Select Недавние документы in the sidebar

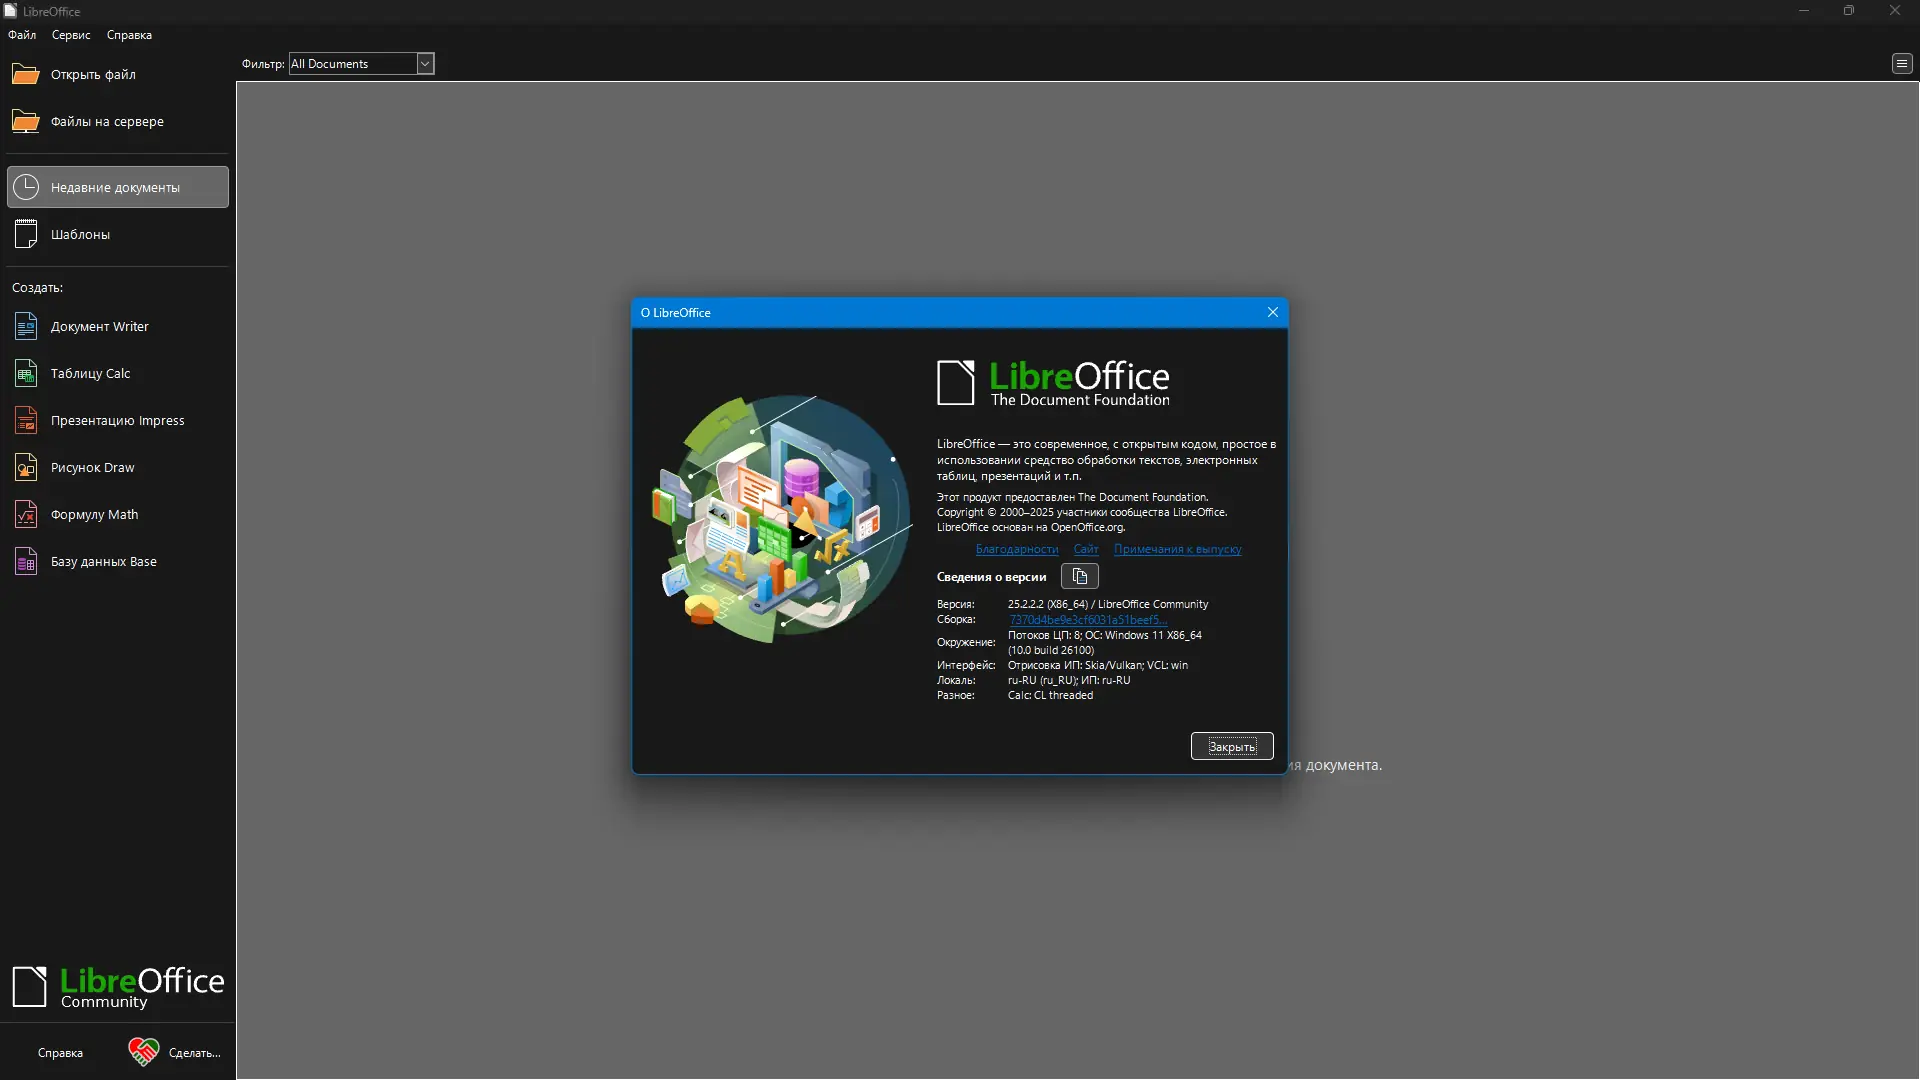point(117,188)
